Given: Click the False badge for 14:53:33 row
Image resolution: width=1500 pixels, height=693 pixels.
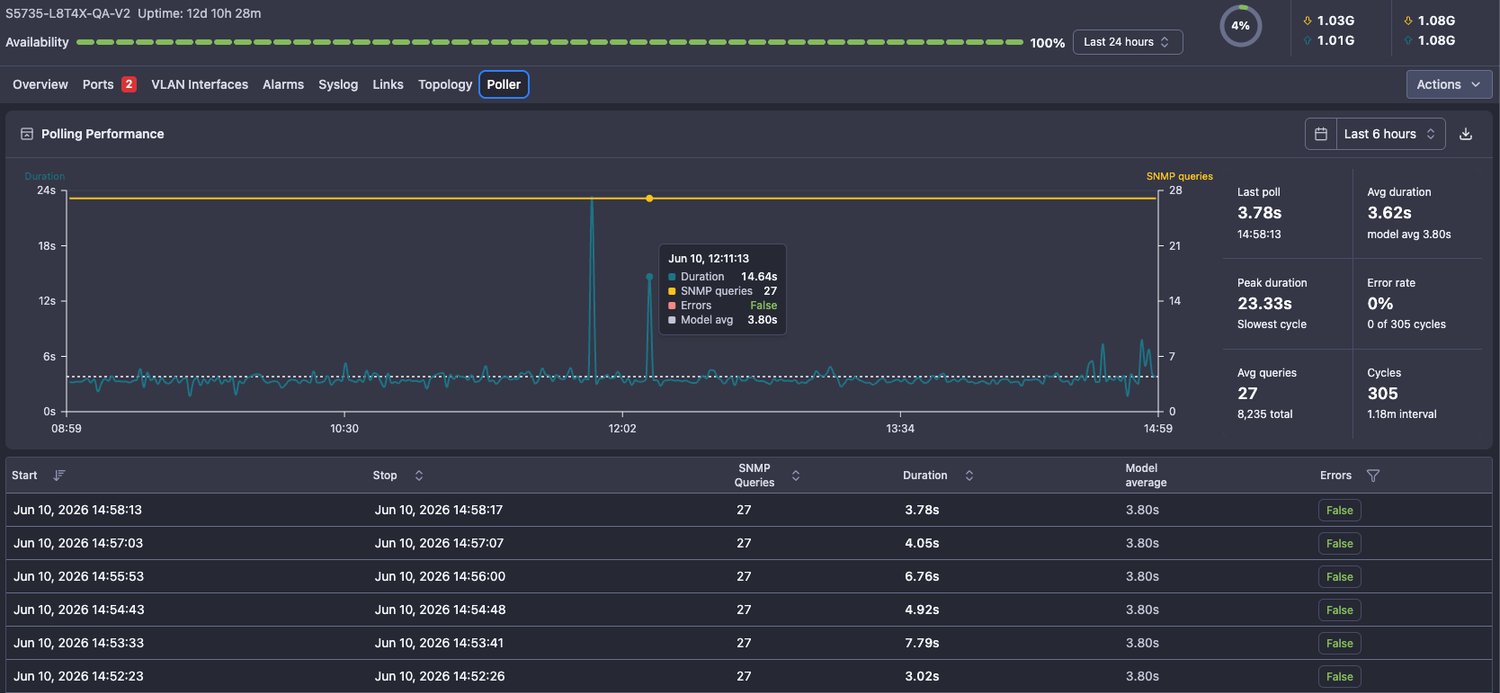Looking at the screenshot, I should click(1339, 644).
